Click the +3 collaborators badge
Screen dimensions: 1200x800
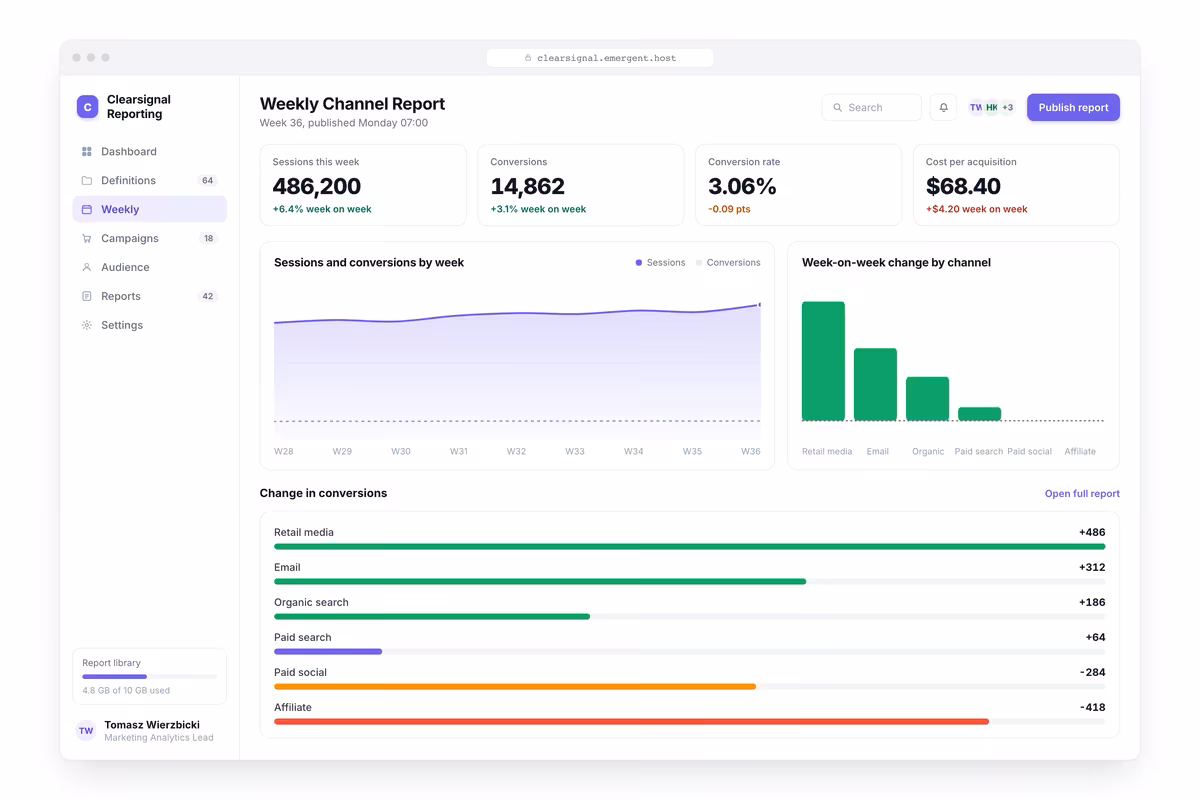click(1007, 108)
